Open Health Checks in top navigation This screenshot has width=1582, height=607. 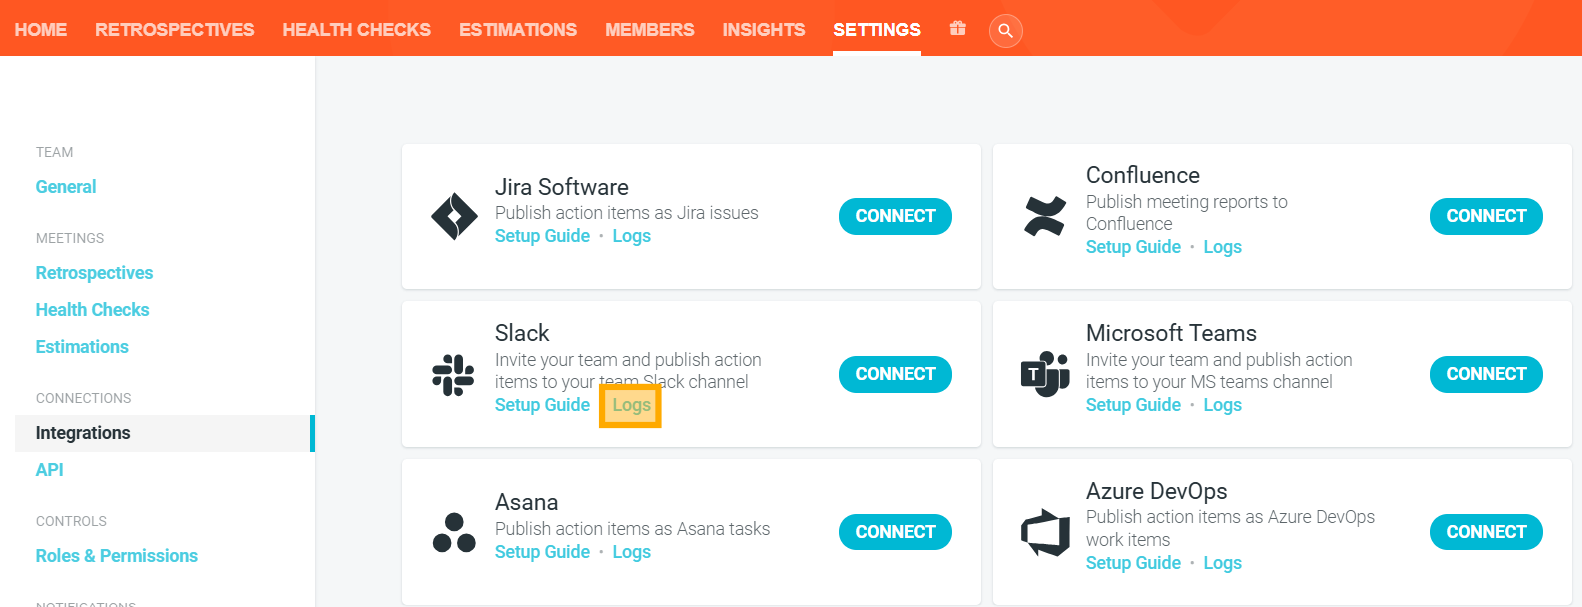[x=357, y=30]
